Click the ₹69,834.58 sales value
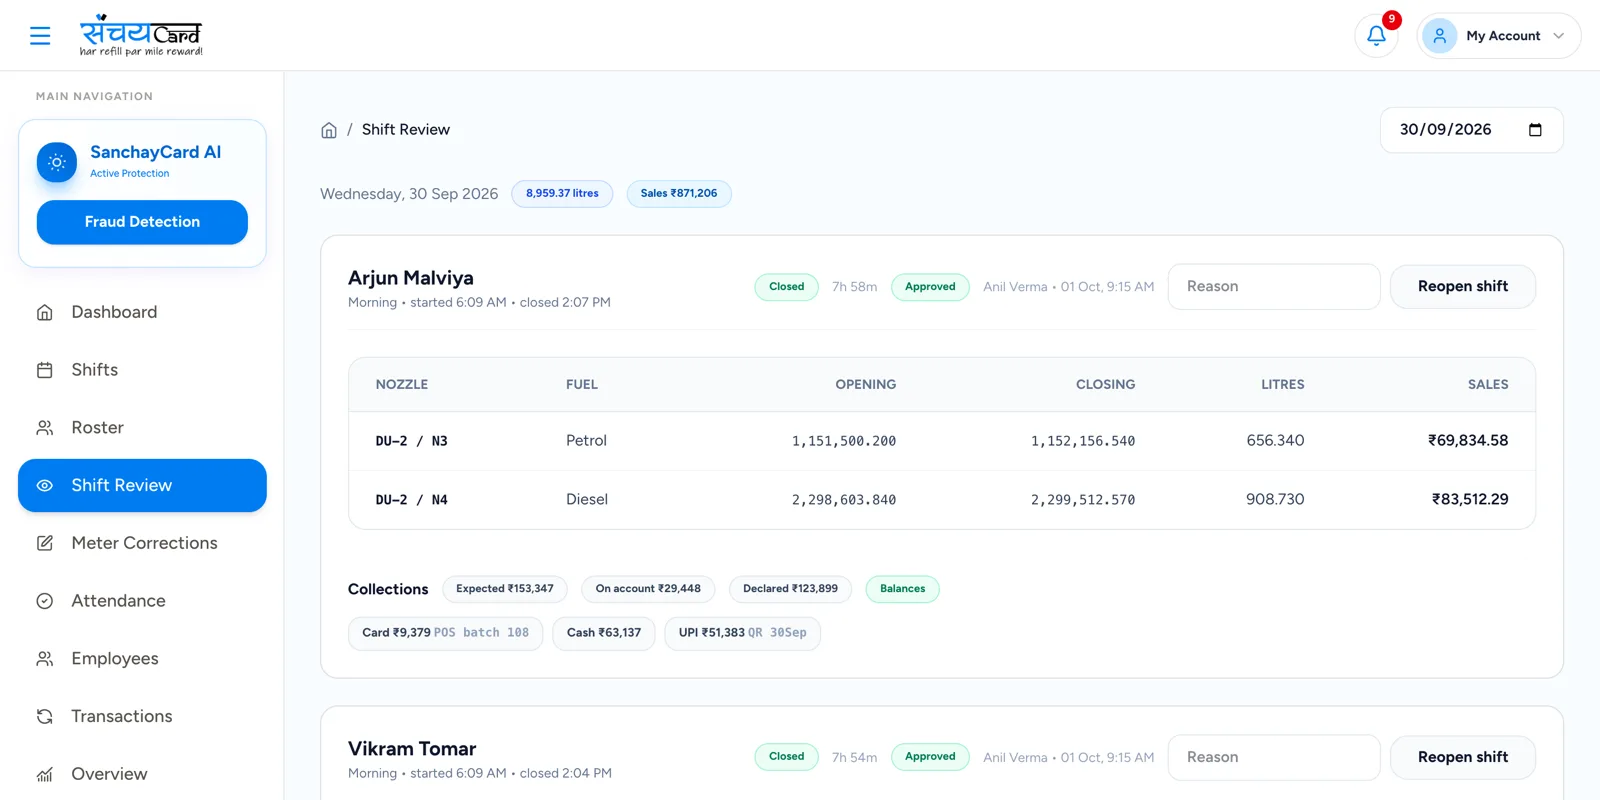1600x800 pixels. click(x=1468, y=441)
